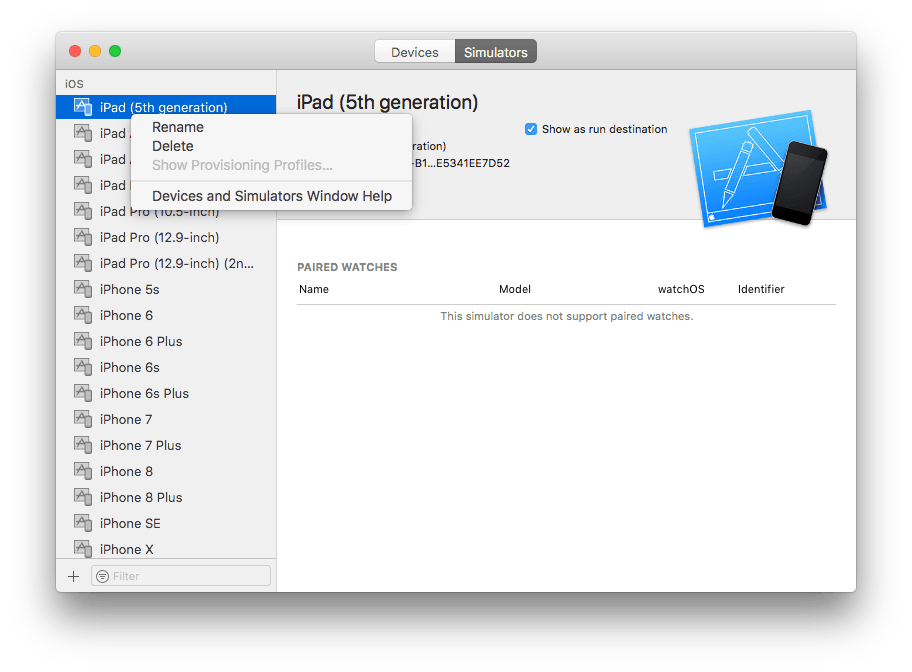Select iPhone 6s simulator row
Screen dimensions: 912x672
[166, 367]
